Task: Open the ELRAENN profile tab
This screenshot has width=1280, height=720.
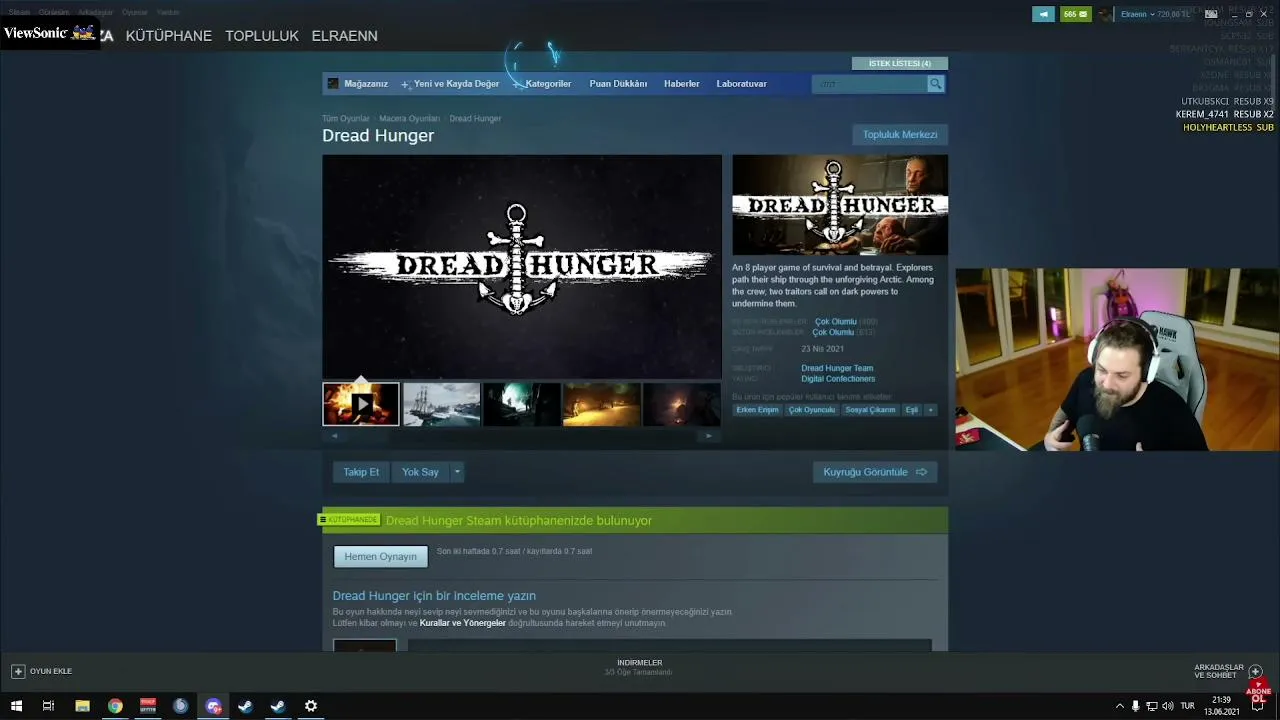Action: click(345, 36)
